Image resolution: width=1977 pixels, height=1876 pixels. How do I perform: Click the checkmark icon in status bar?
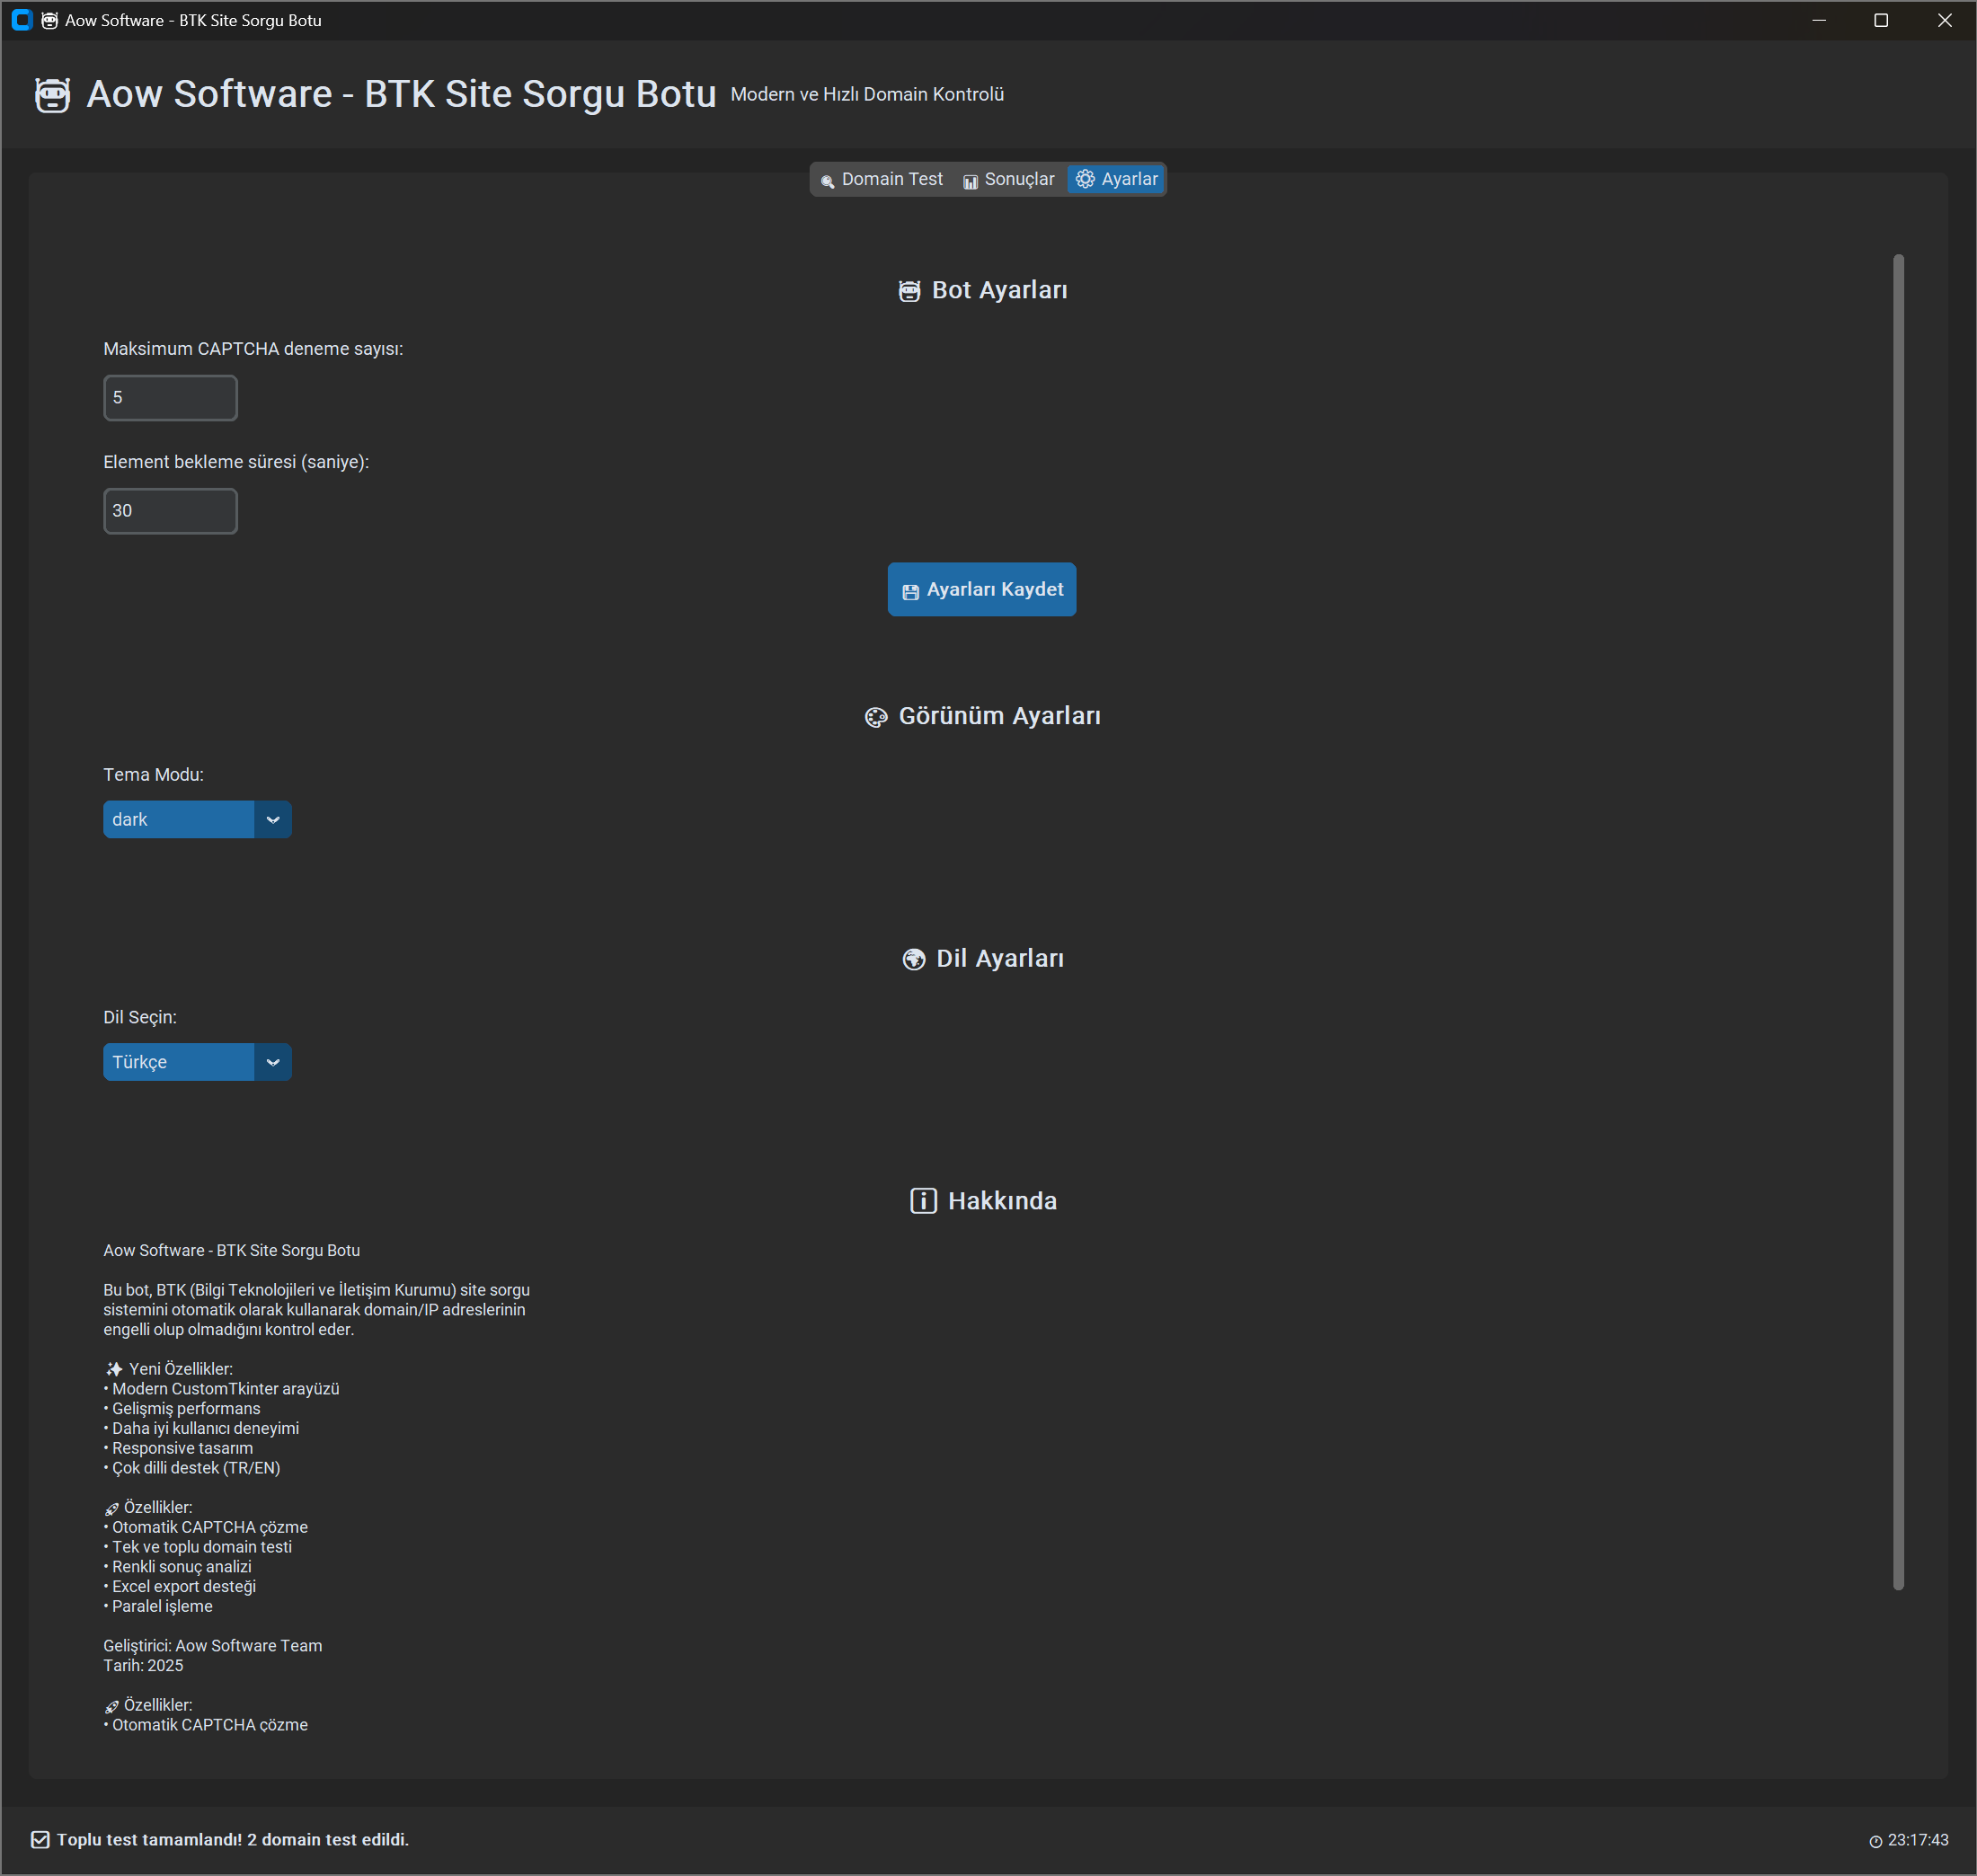pyautogui.click(x=40, y=1839)
